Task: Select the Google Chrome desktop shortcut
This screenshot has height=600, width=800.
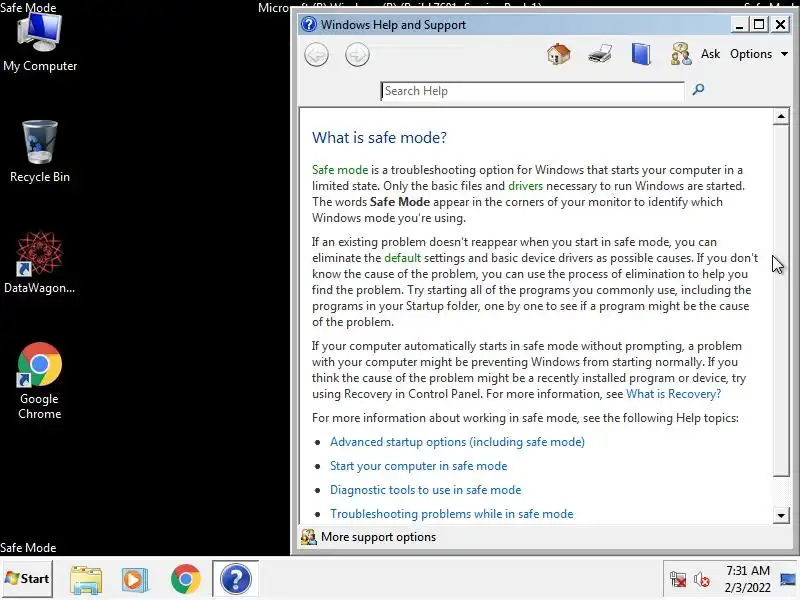Action: coord(40,381)
